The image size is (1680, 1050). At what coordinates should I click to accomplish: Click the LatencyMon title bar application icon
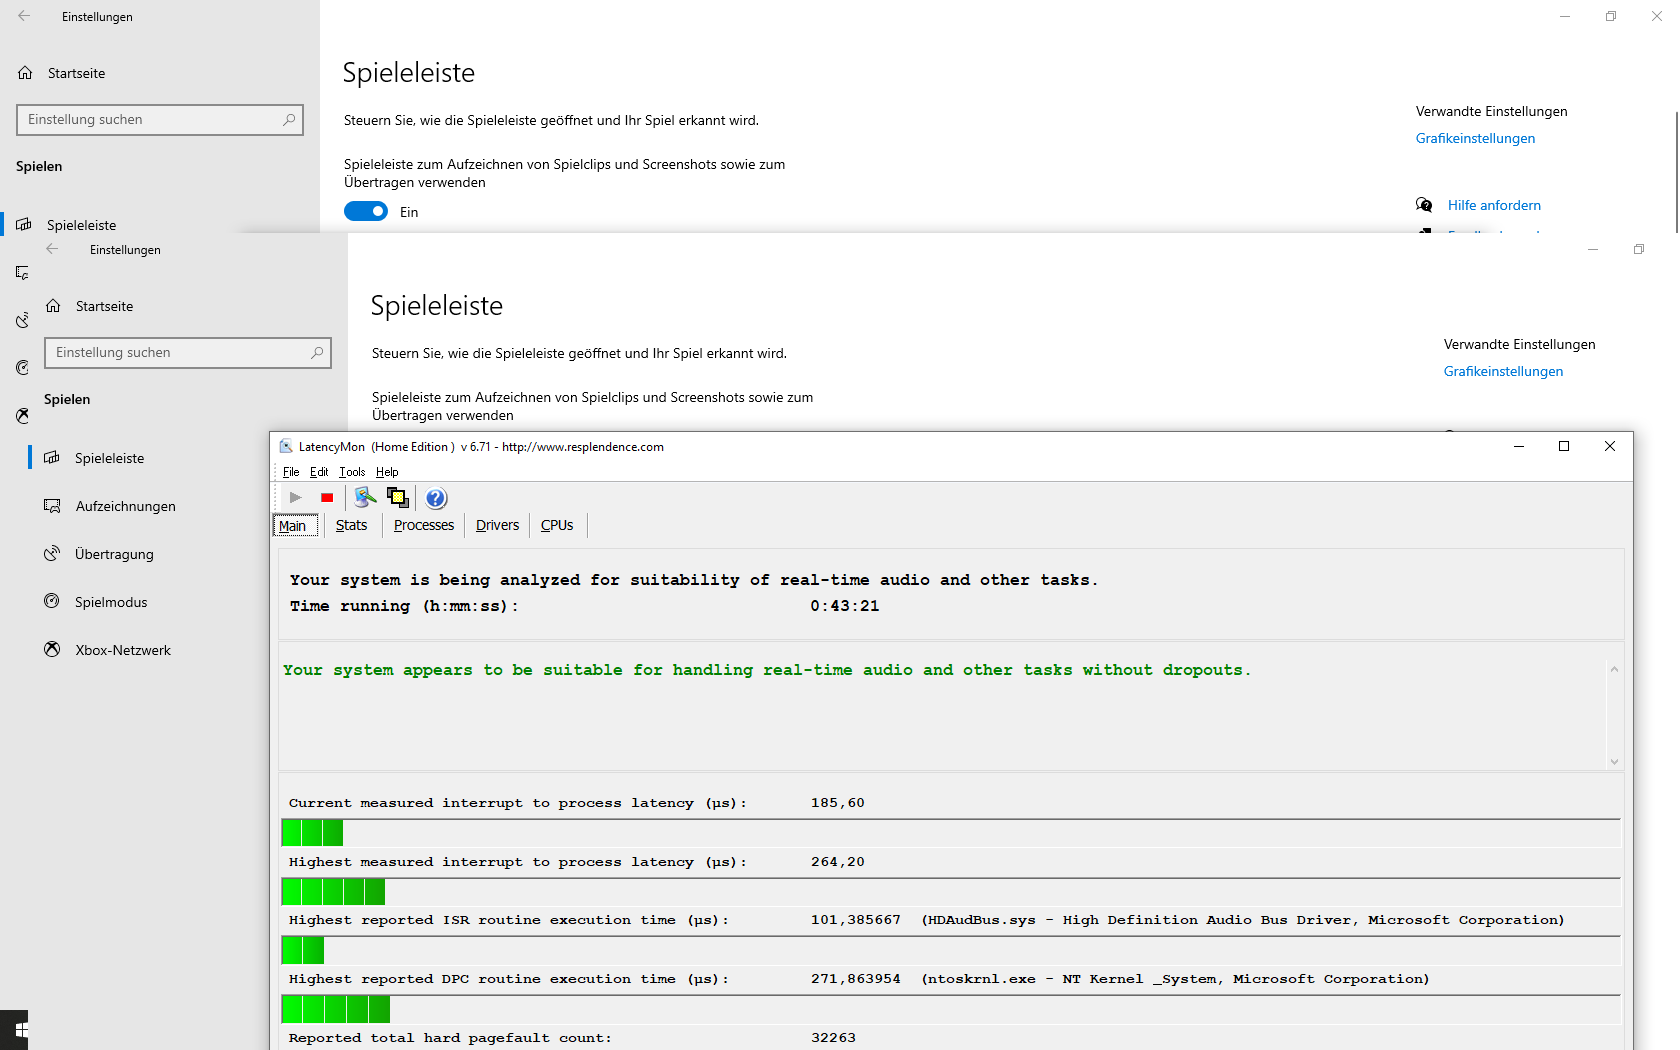[286, 446]
